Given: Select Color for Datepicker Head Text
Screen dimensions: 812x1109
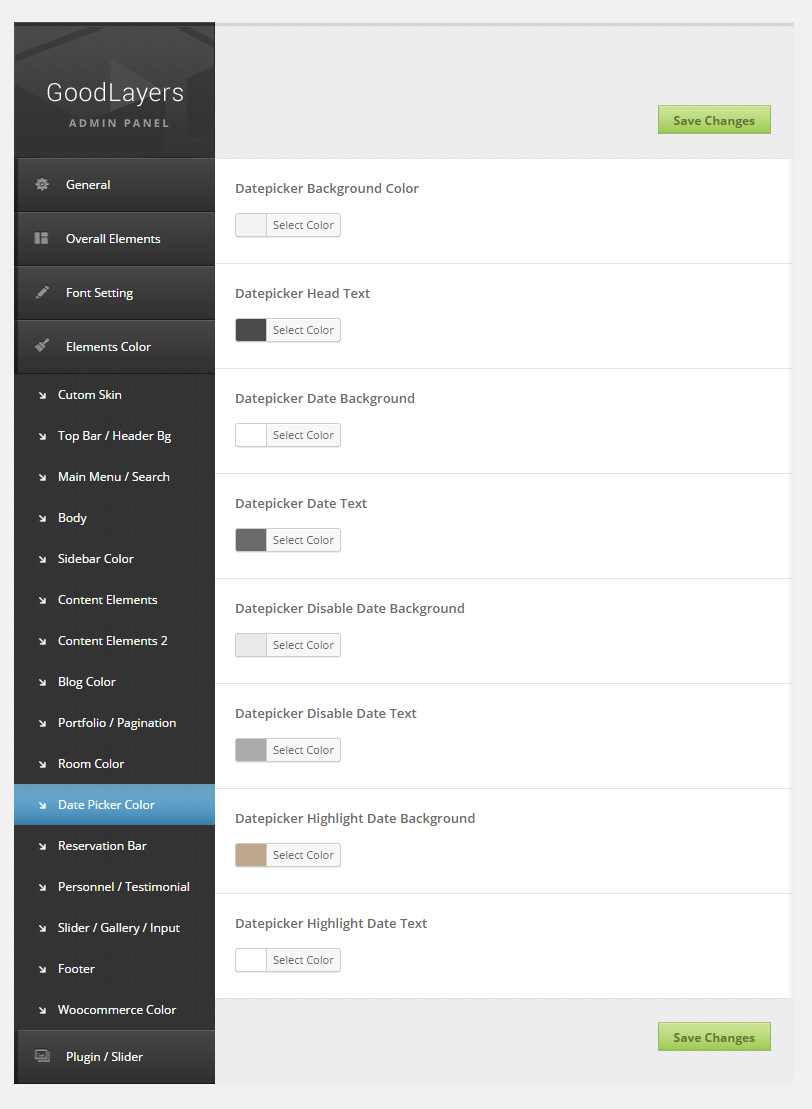Looking at the screenshot, I should tap(303, 330).
